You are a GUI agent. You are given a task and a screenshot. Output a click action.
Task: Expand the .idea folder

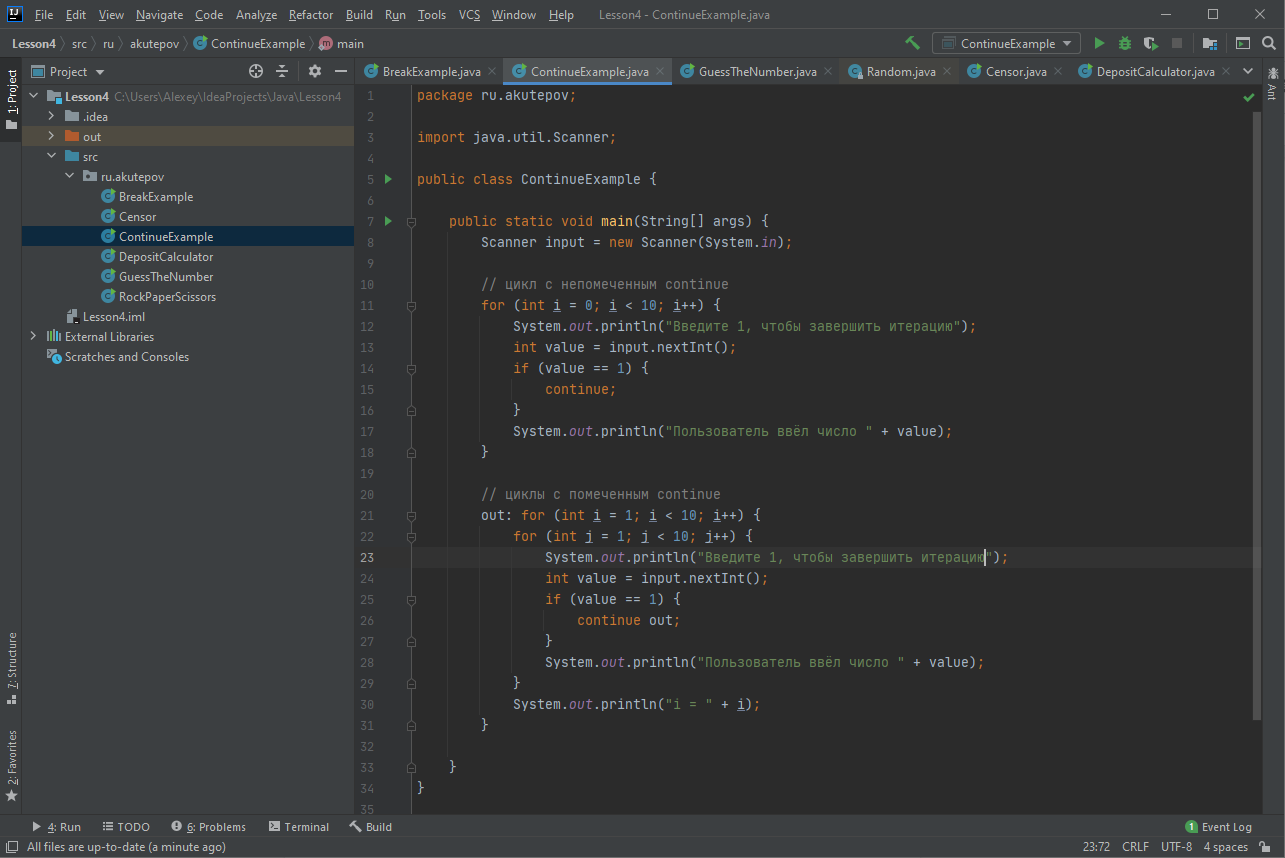[x=51, y=117]
